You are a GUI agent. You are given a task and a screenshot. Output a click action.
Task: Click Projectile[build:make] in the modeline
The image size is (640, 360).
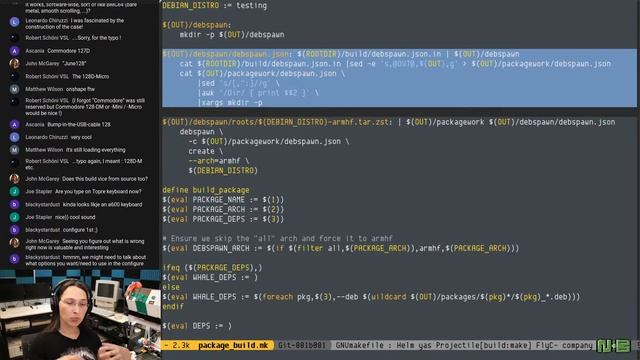point(484,345)
